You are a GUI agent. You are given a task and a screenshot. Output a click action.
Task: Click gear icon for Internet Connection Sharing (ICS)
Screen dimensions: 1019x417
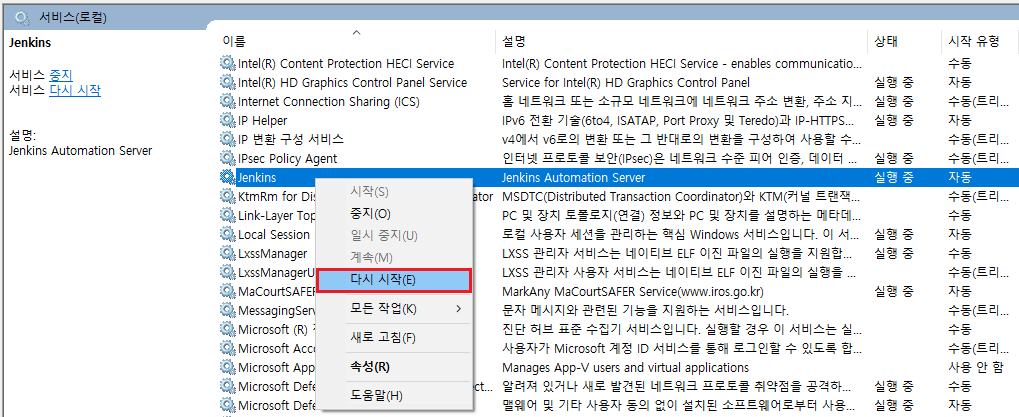(x=227, y=101)
